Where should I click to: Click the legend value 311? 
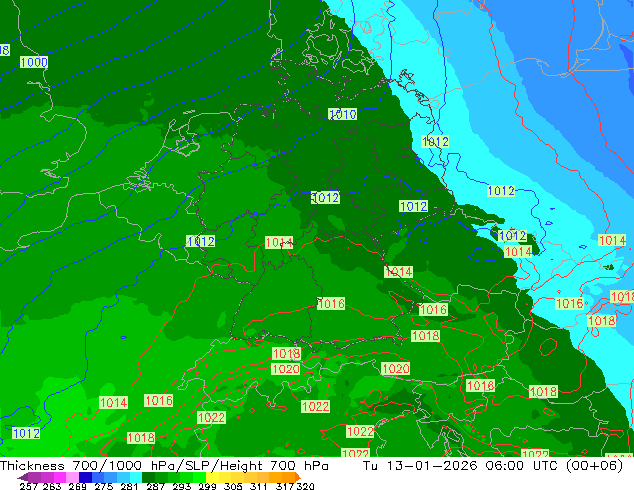click(x=258, y=486)
